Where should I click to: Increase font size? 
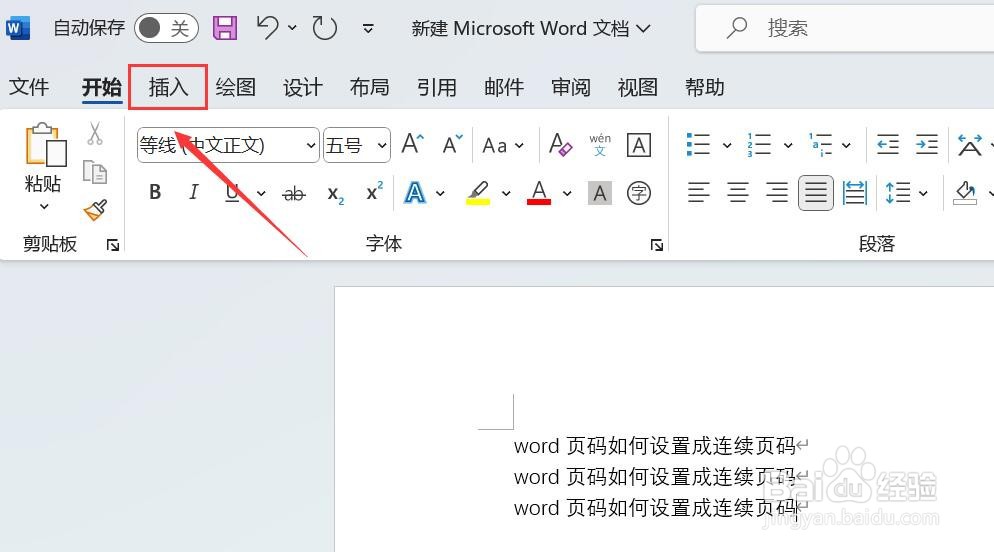point(412,144)
